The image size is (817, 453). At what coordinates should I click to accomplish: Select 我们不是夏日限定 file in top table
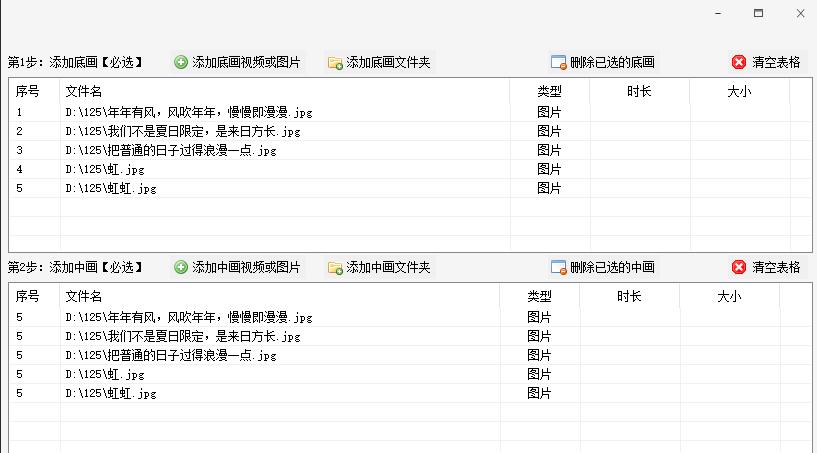click(183, 131)
